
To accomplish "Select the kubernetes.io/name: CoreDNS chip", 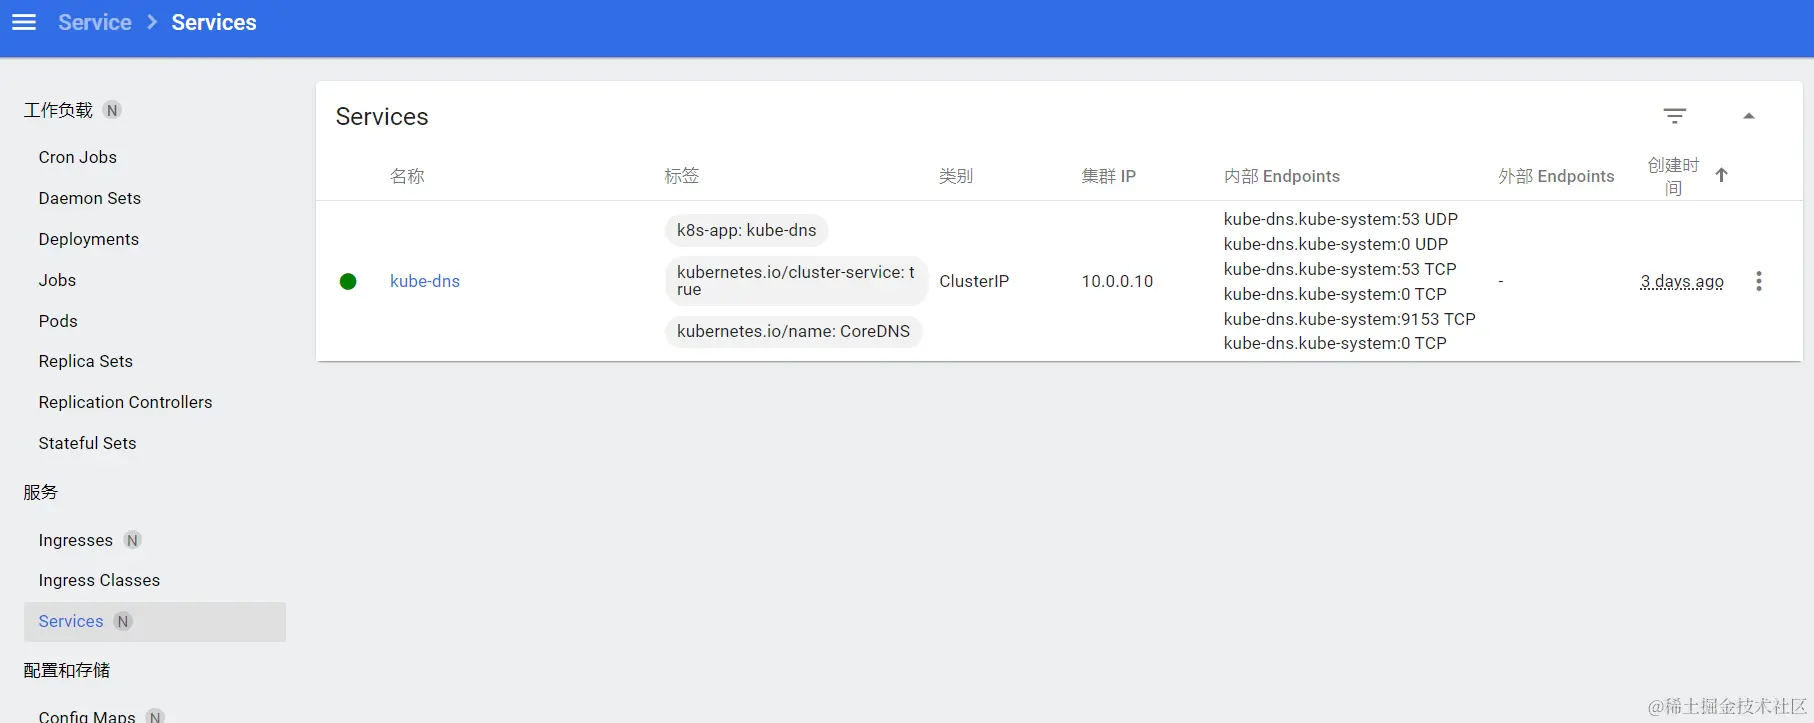I will pos(794,331).
